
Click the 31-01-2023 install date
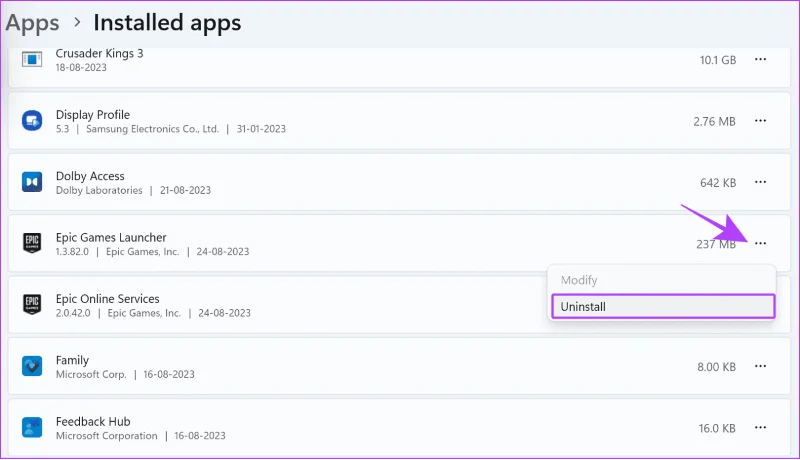(261, 129)
